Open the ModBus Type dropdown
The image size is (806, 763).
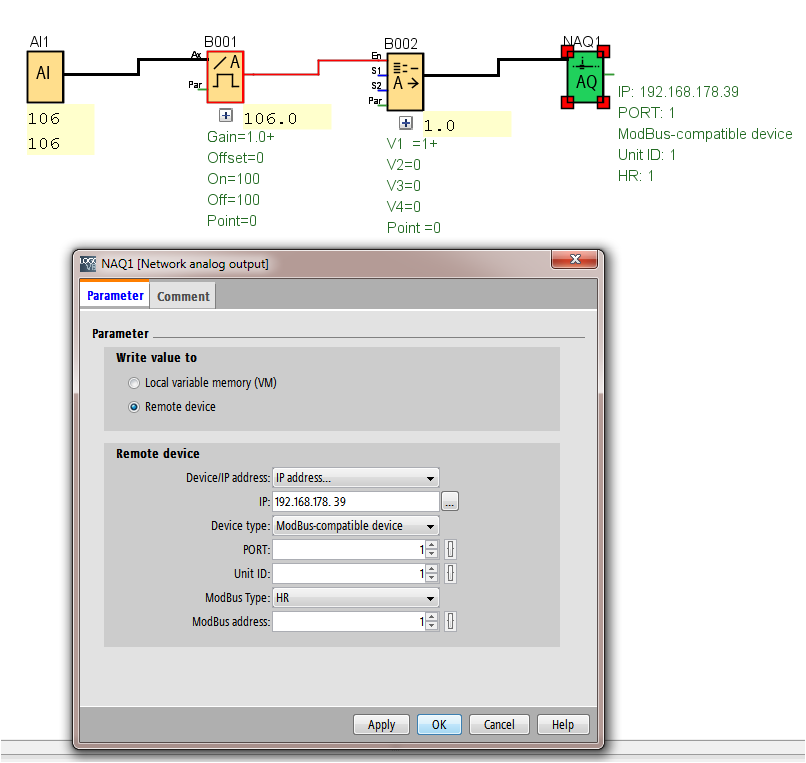click(x=355, y=598)
